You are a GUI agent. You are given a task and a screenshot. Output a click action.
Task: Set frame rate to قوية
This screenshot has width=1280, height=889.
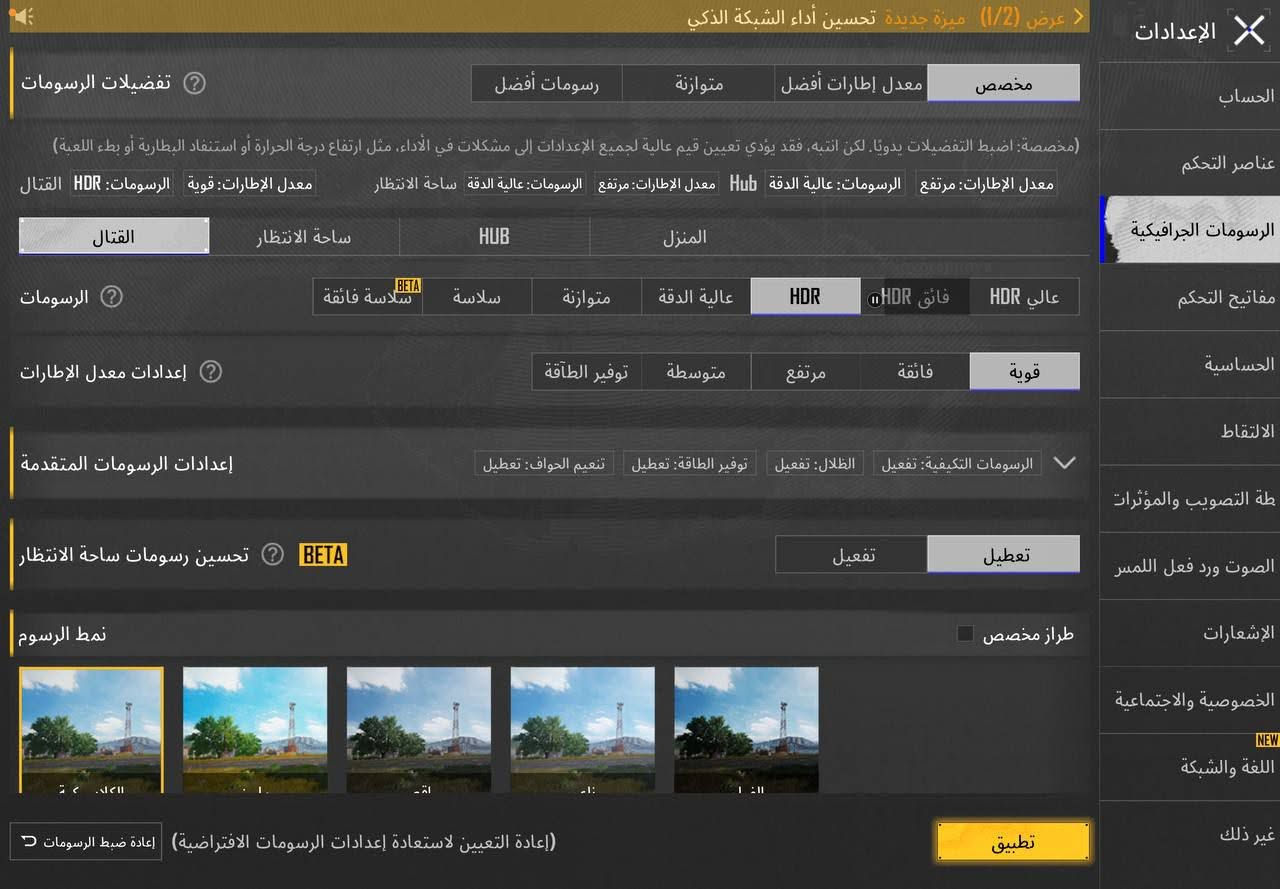pyautogui.click(x=1024, y=372)
